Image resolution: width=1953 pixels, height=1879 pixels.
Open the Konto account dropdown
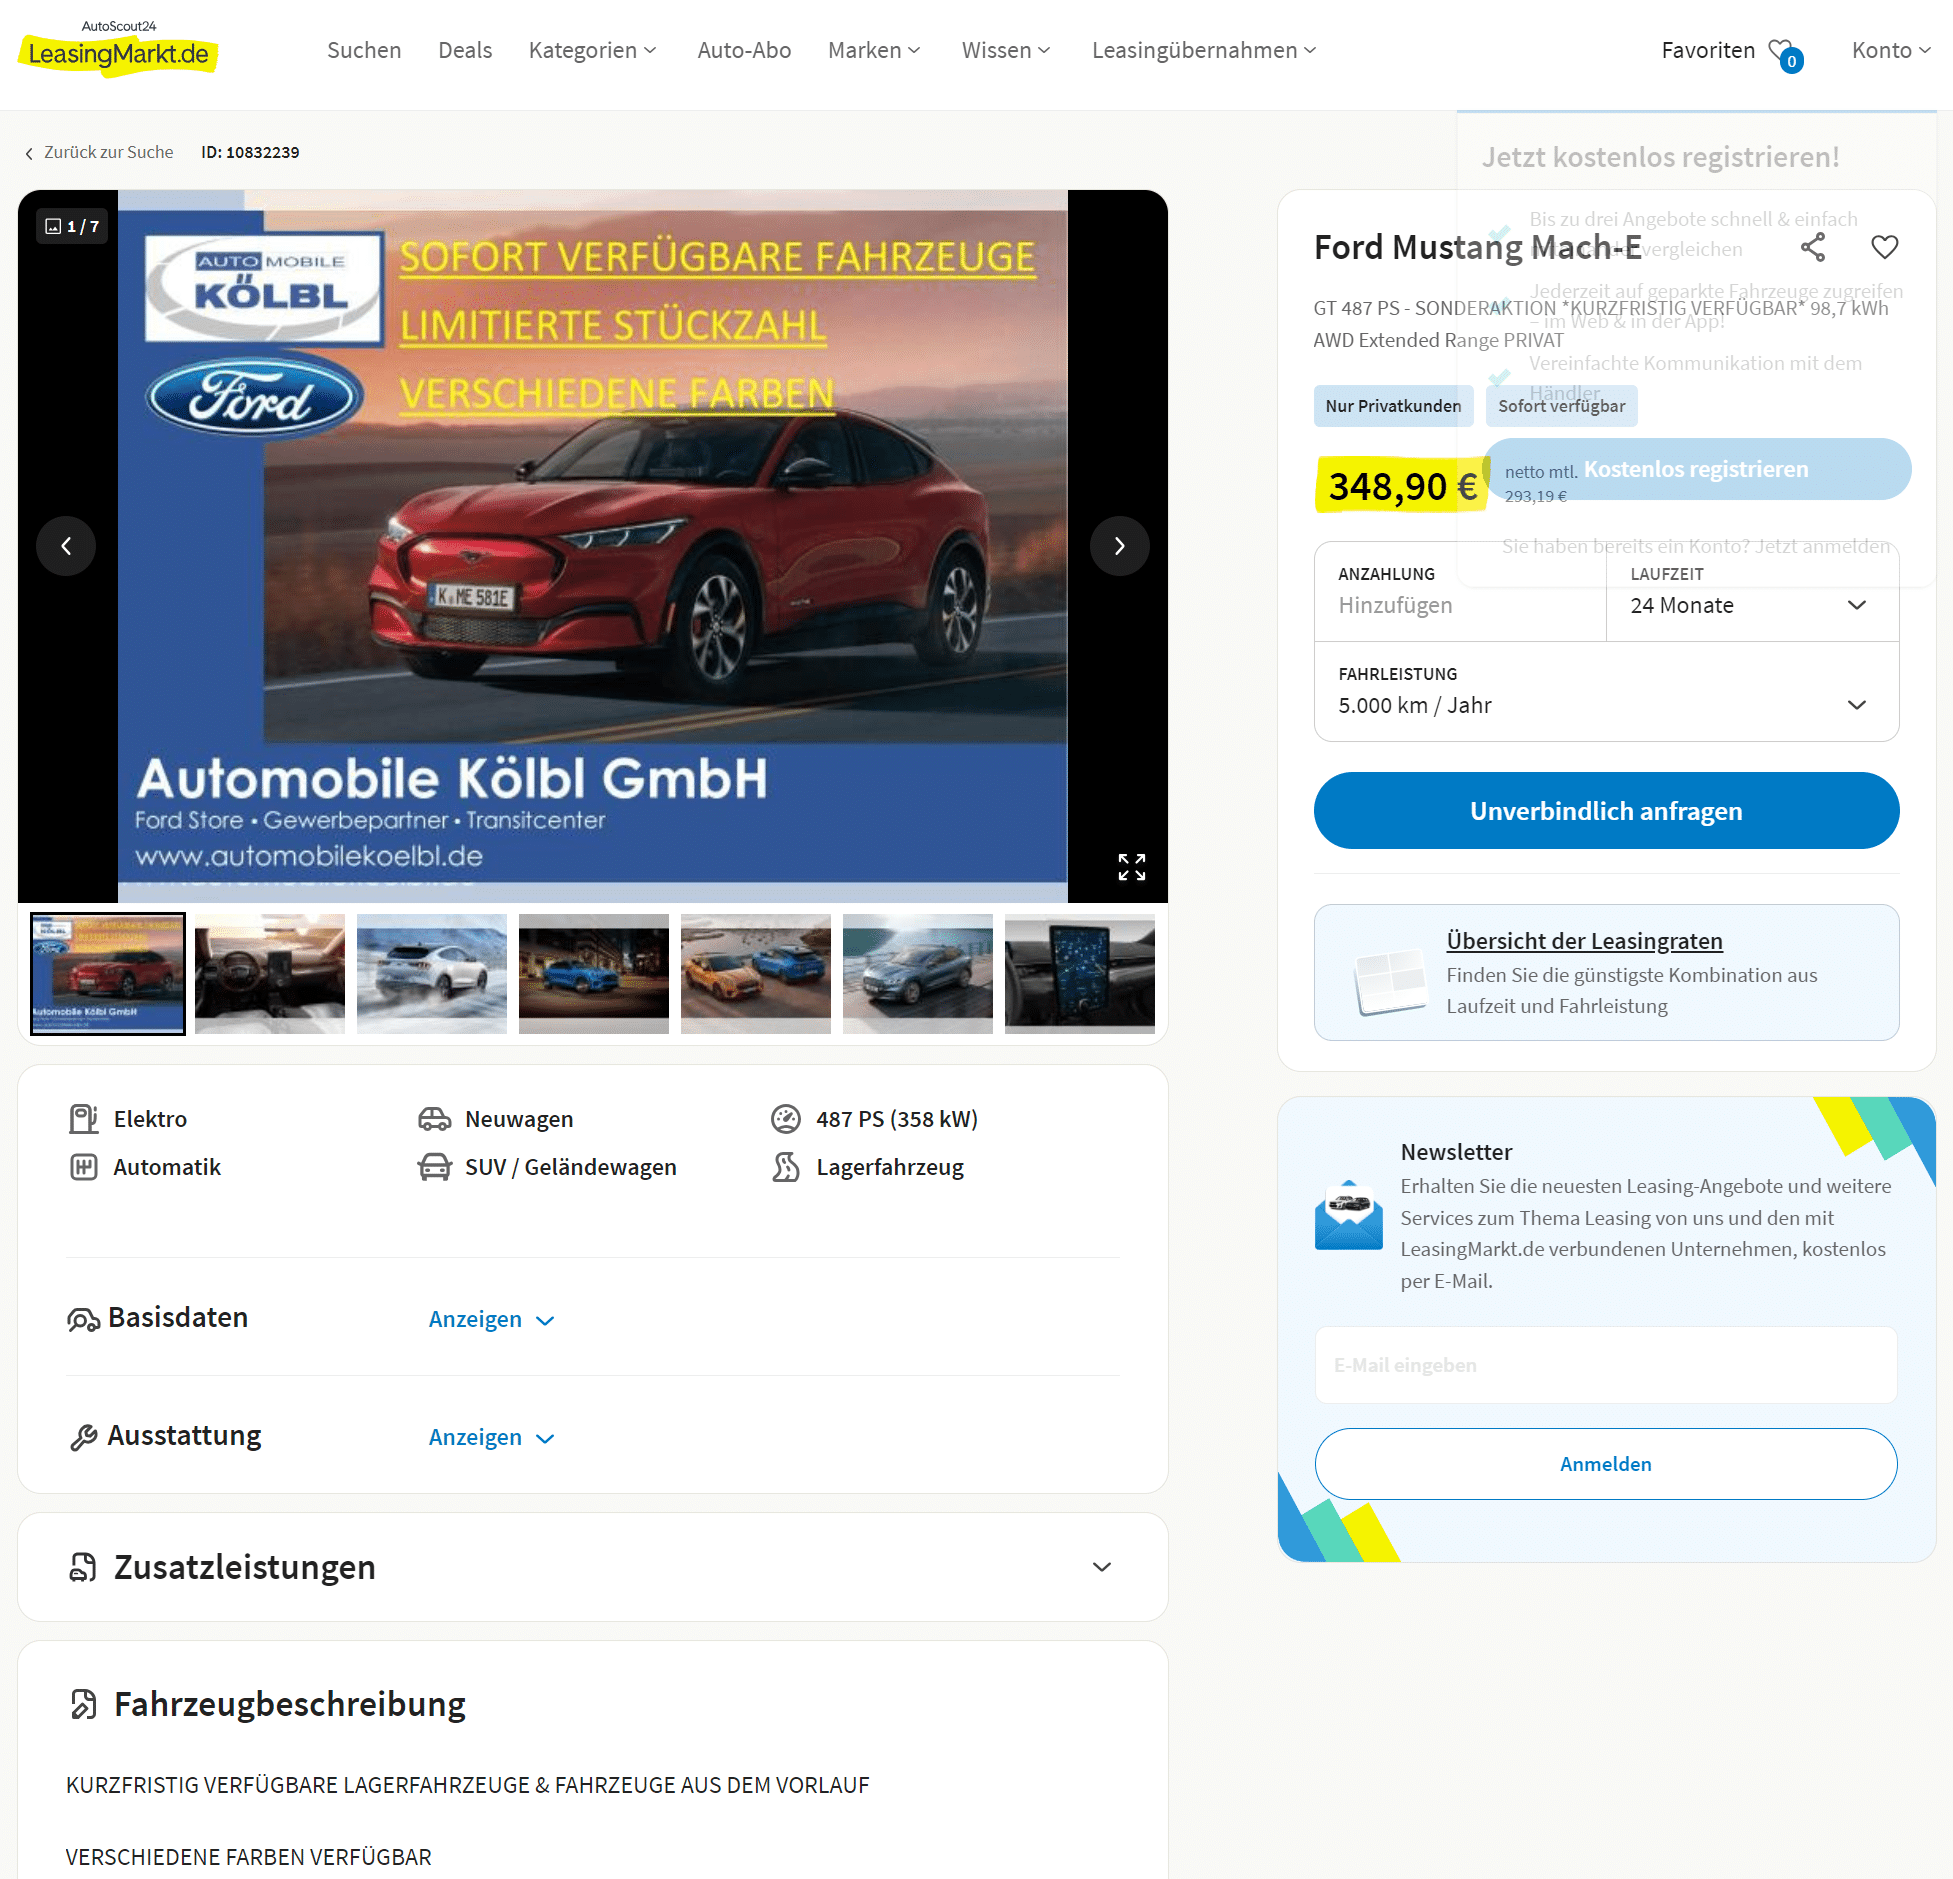pyautogui.click(x=1891, y=50)
